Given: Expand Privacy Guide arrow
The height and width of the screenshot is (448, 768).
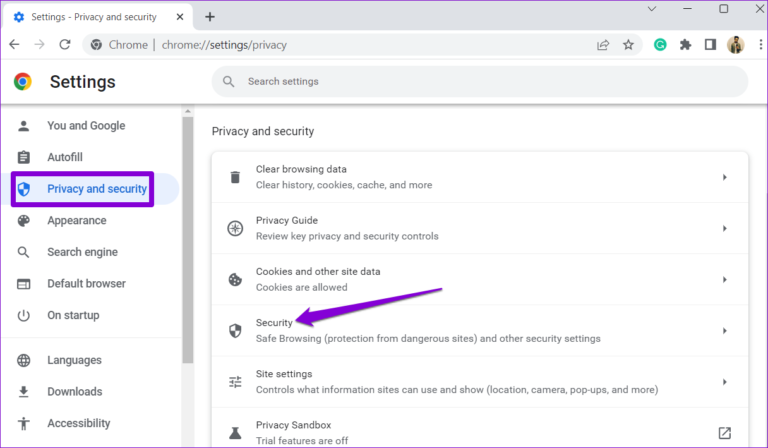Looking at the screenshot, I should (x=724, y=228).
